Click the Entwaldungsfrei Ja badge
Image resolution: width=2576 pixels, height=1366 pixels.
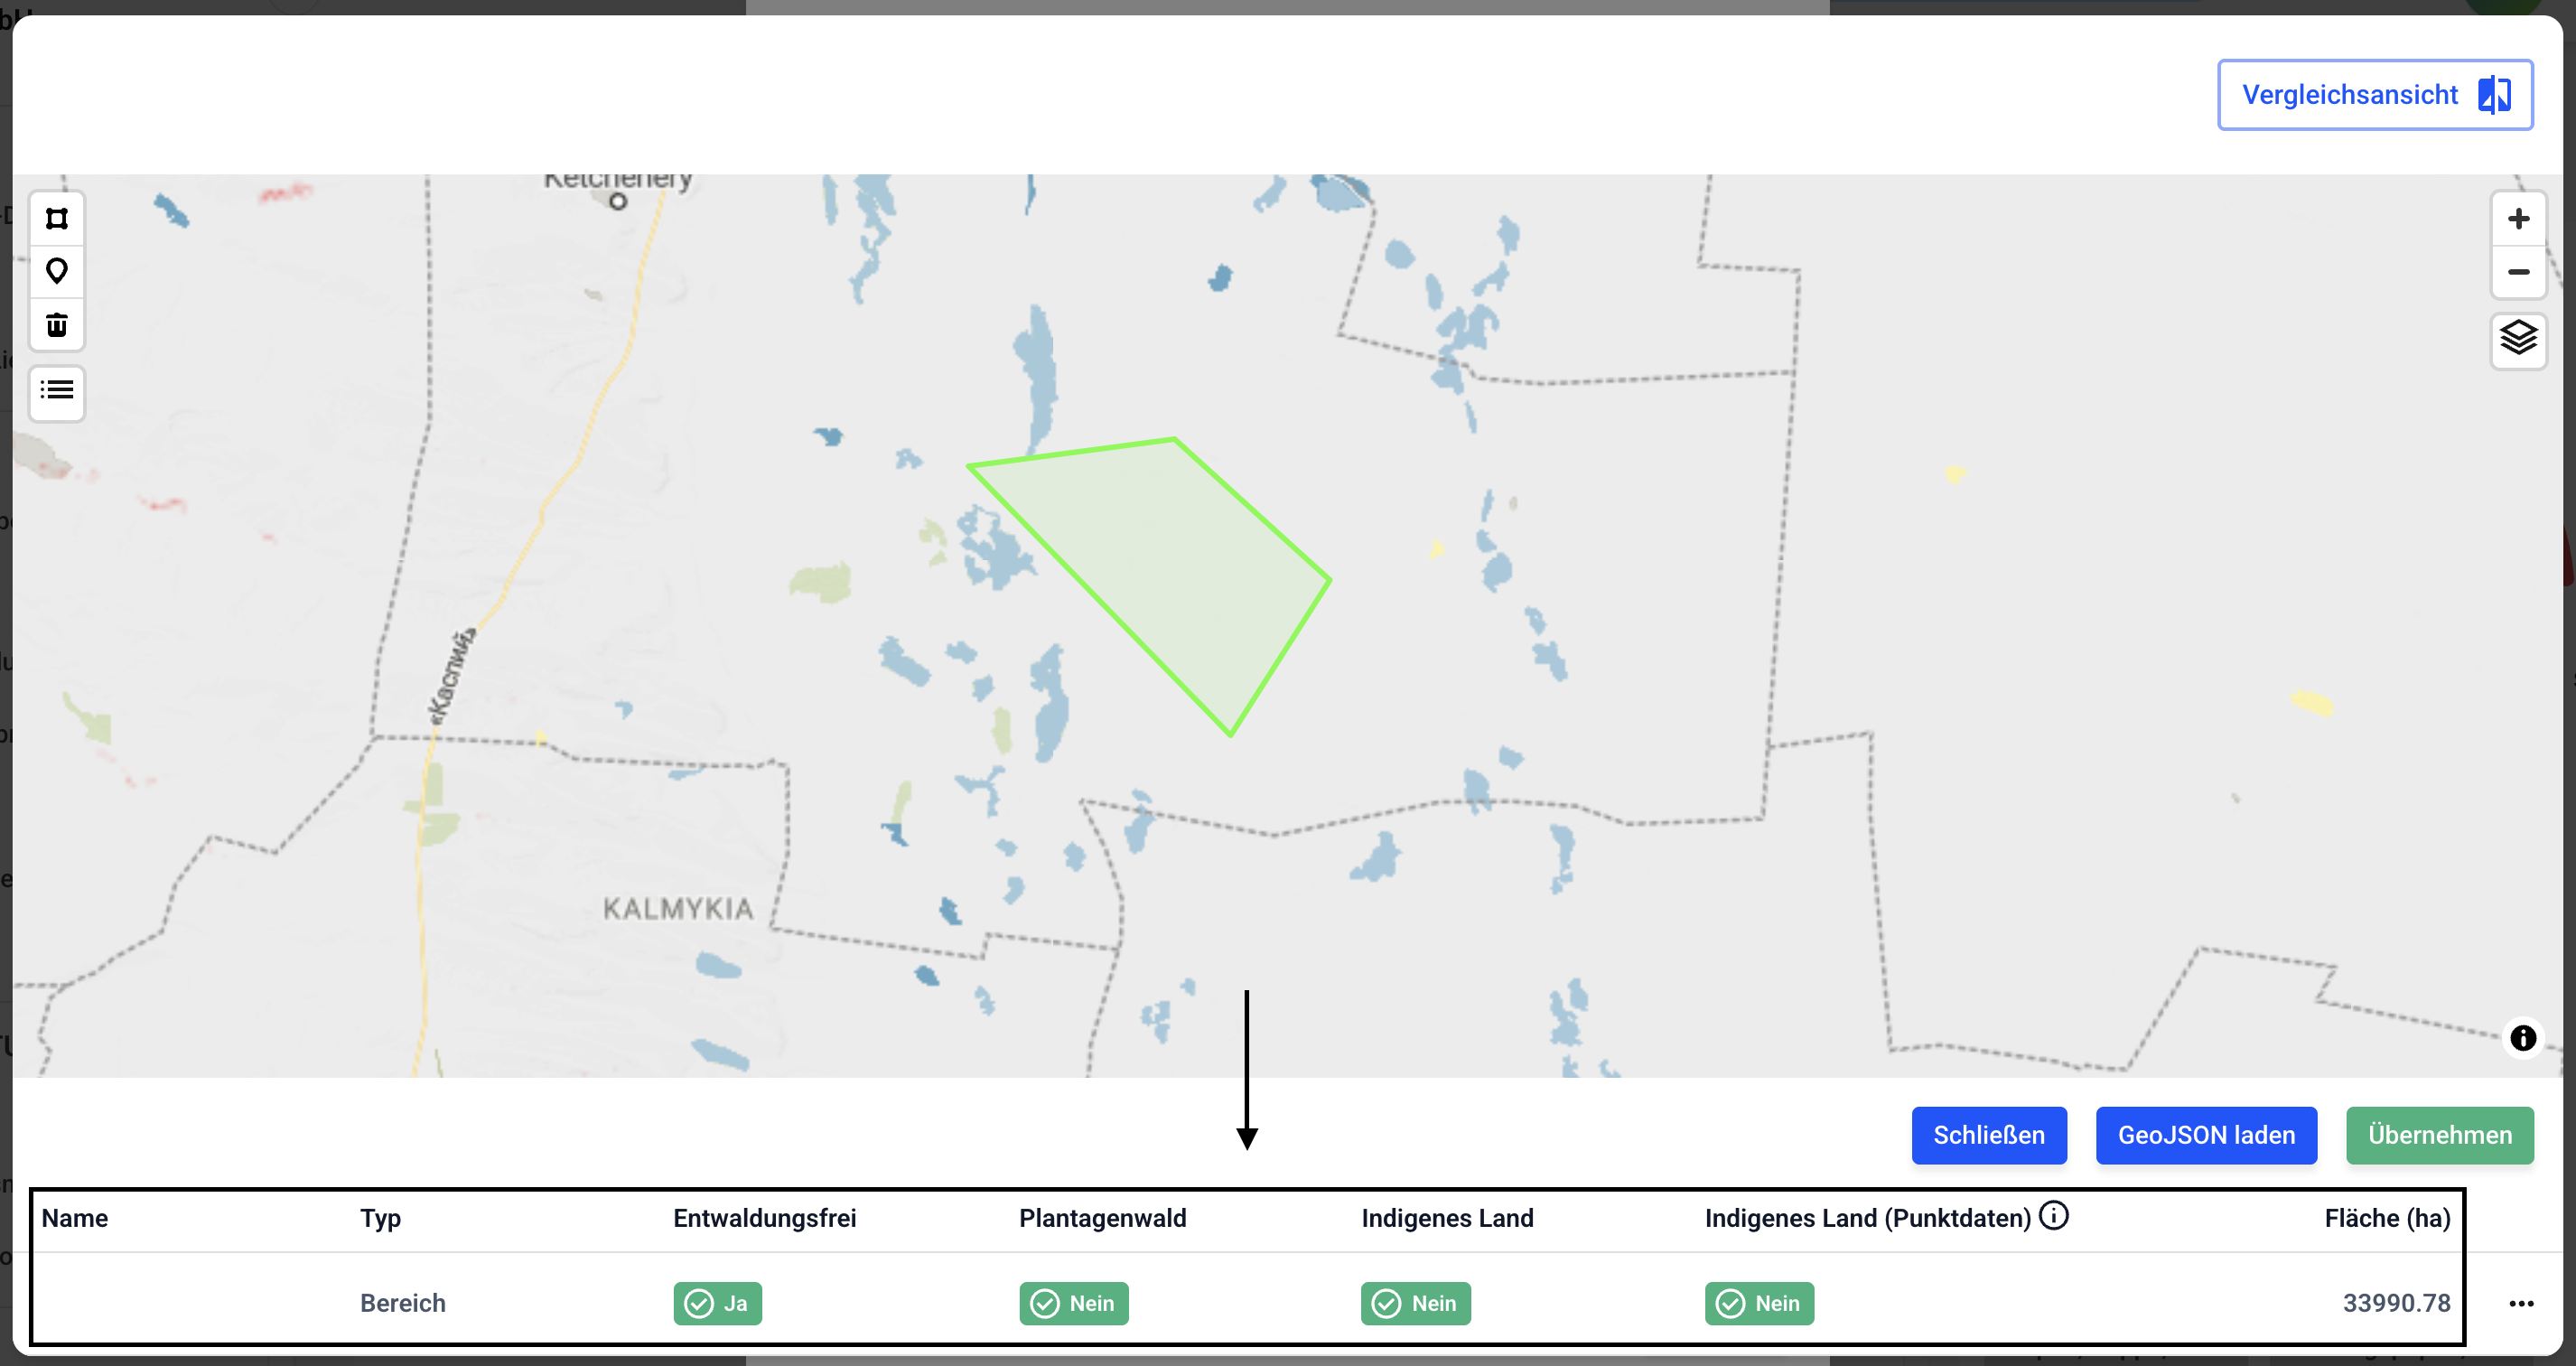(717, 1303)
